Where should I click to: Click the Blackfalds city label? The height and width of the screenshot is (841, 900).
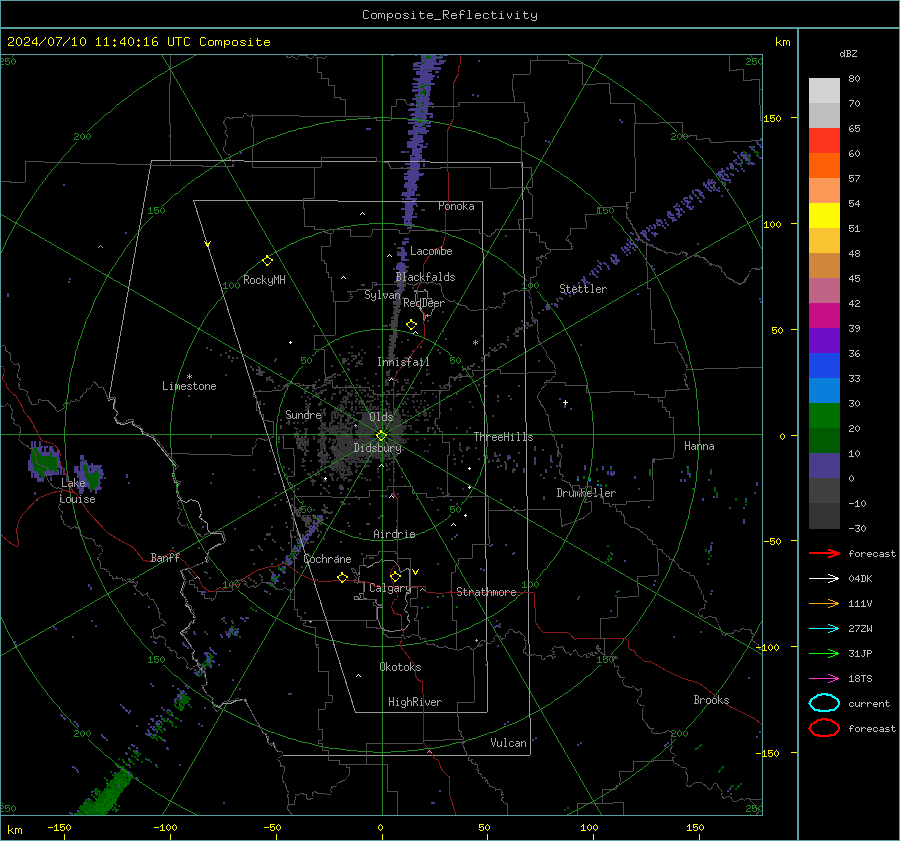(x=425, y=277)
